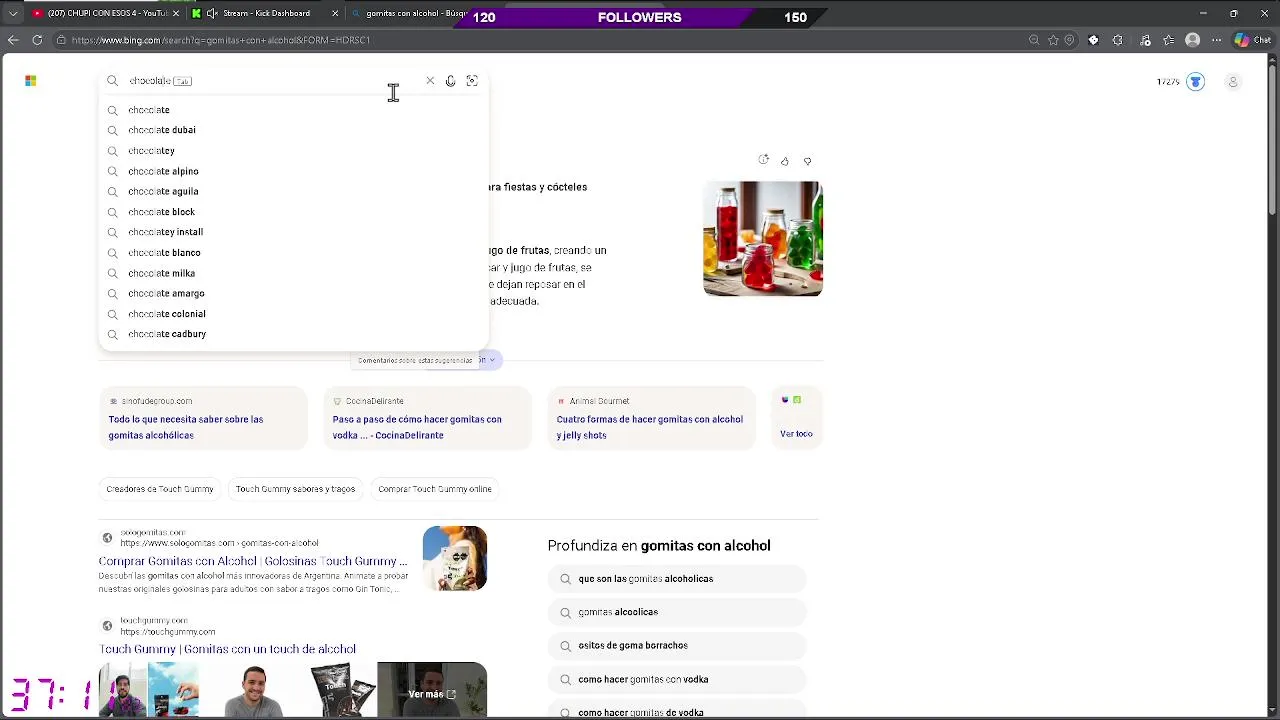Open the browser profile avatar

(1192, 40)
